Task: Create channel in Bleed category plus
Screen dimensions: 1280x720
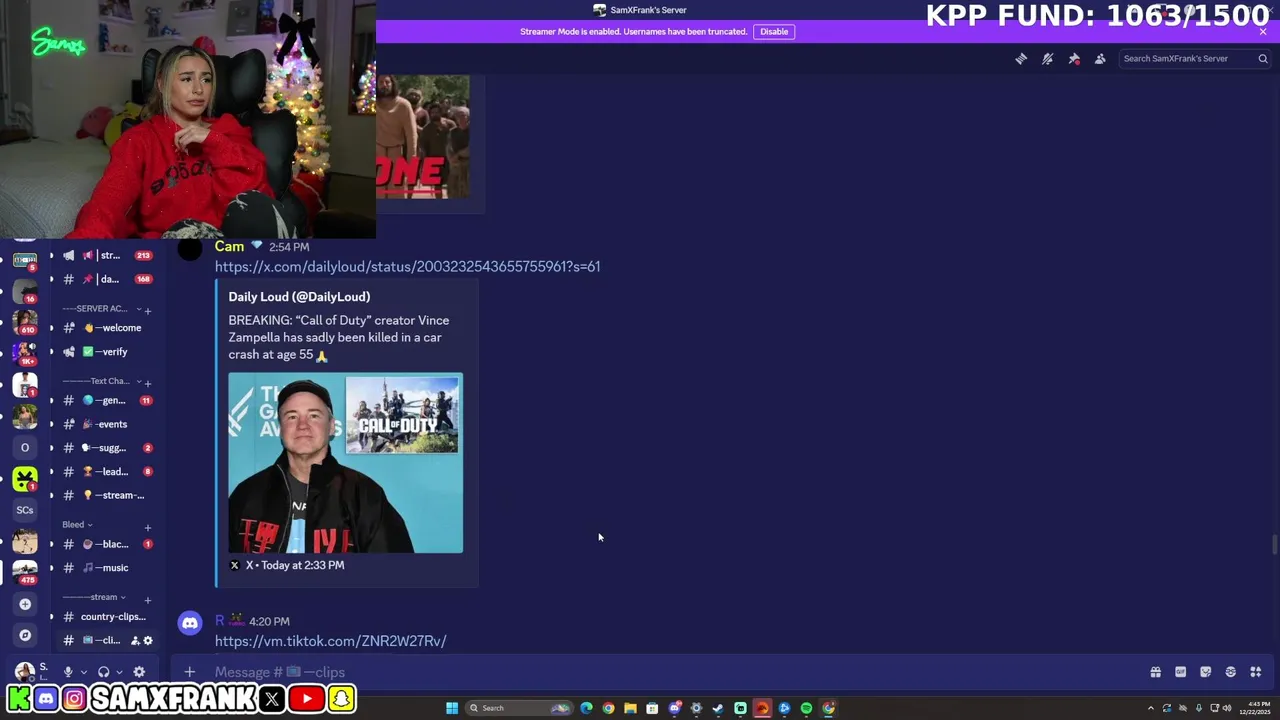Action: pyautogui.click(x=148, y=527)
